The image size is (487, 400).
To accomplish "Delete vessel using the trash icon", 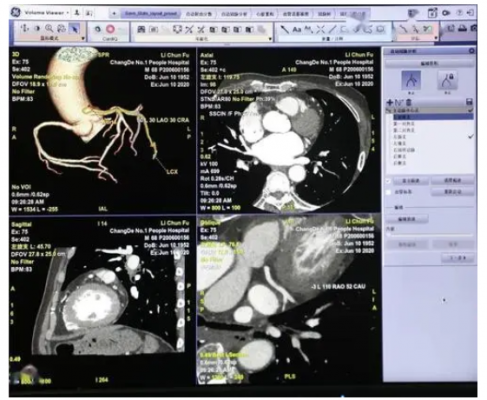I will click(409, 102).
